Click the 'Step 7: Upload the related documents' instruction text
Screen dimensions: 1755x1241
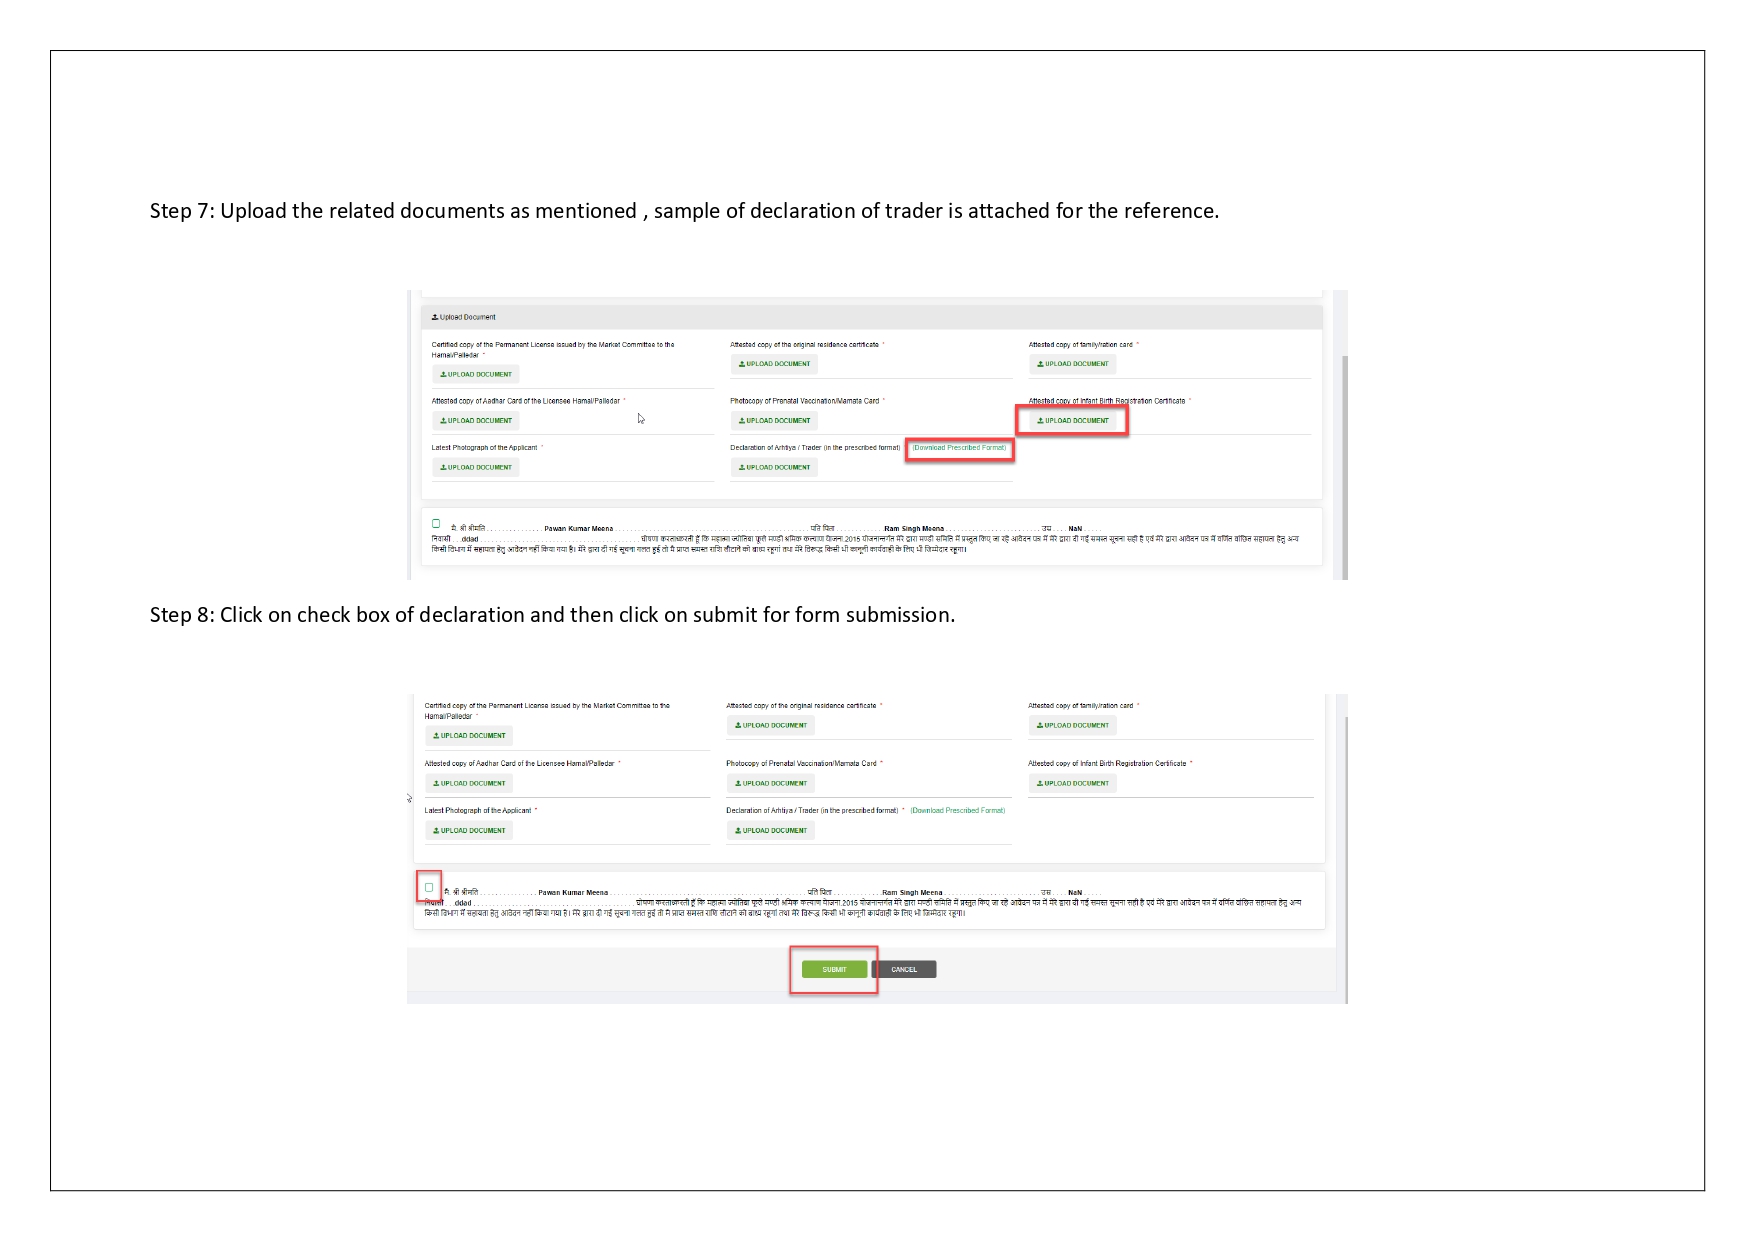tap(684, 211)
